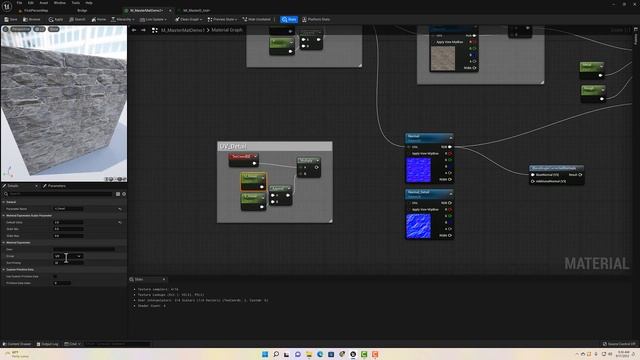Viewport: 640px width, 360px height.
Task: Open the Window menu
Action: coord(60,3)
